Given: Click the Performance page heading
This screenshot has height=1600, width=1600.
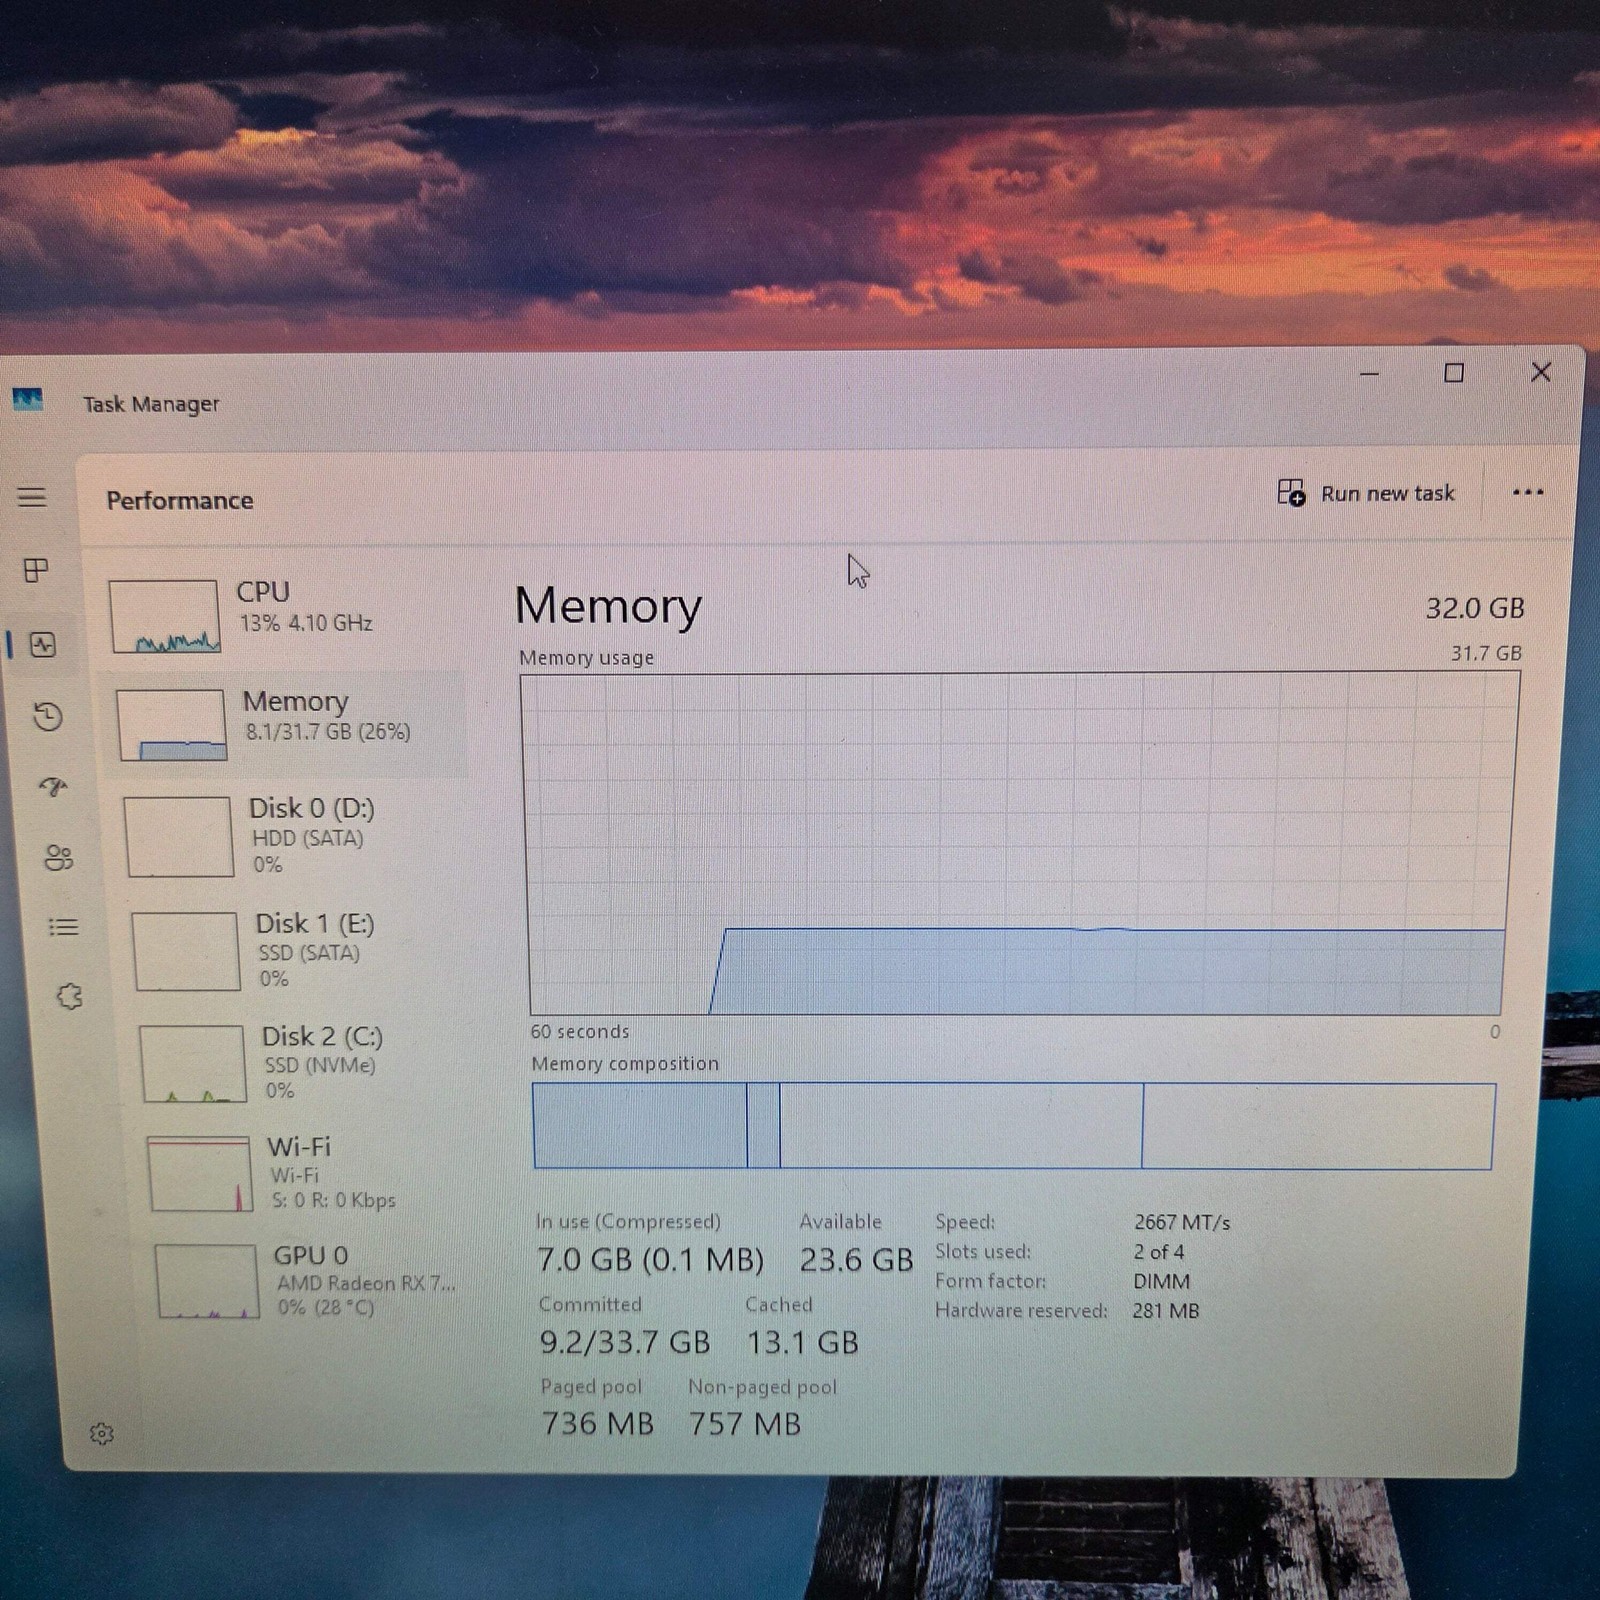Looking at the screenshot, I should pos(180,500).
